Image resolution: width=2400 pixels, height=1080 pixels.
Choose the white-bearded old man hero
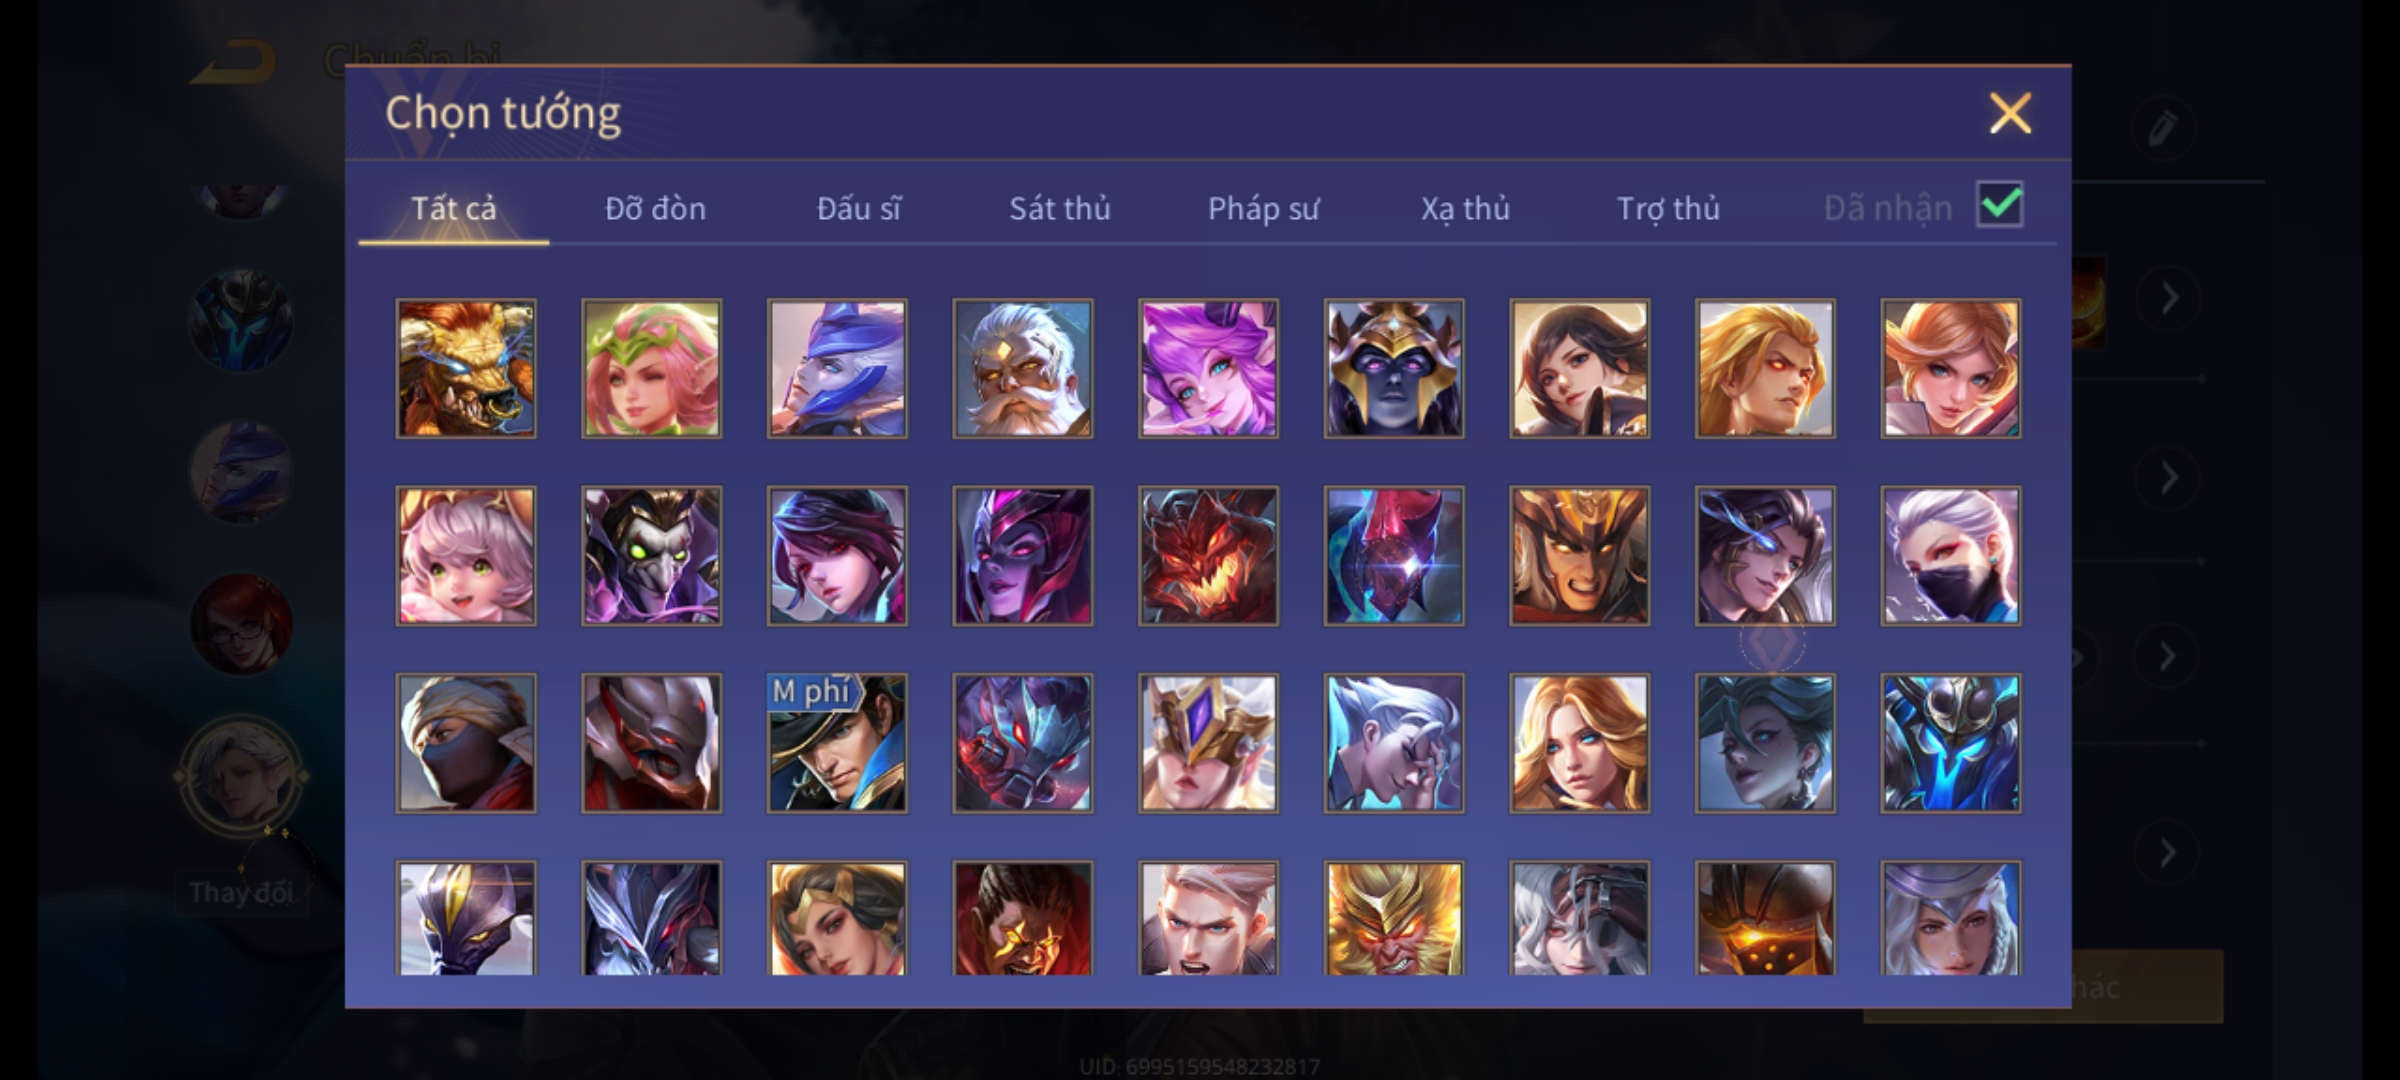click(x=1023, y=368)
